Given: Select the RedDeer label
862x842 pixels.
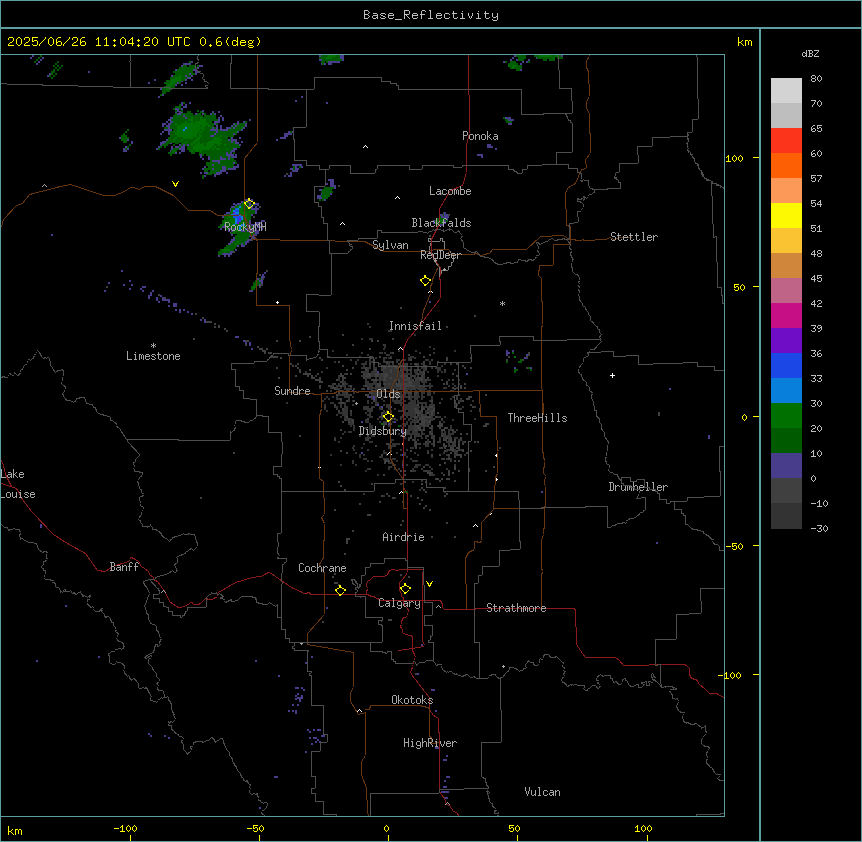Looking at the screenshot, I should click(x=440, y=255).
